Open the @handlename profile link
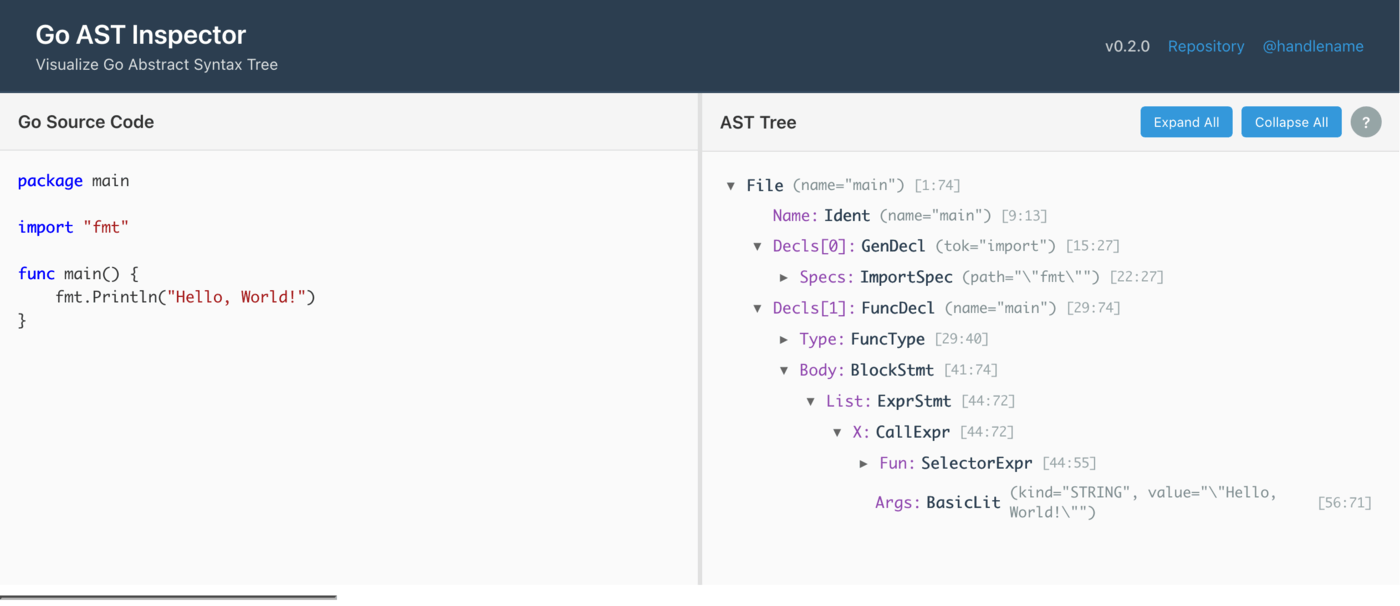The image size is (1400, 606). tap(1312, 46)
